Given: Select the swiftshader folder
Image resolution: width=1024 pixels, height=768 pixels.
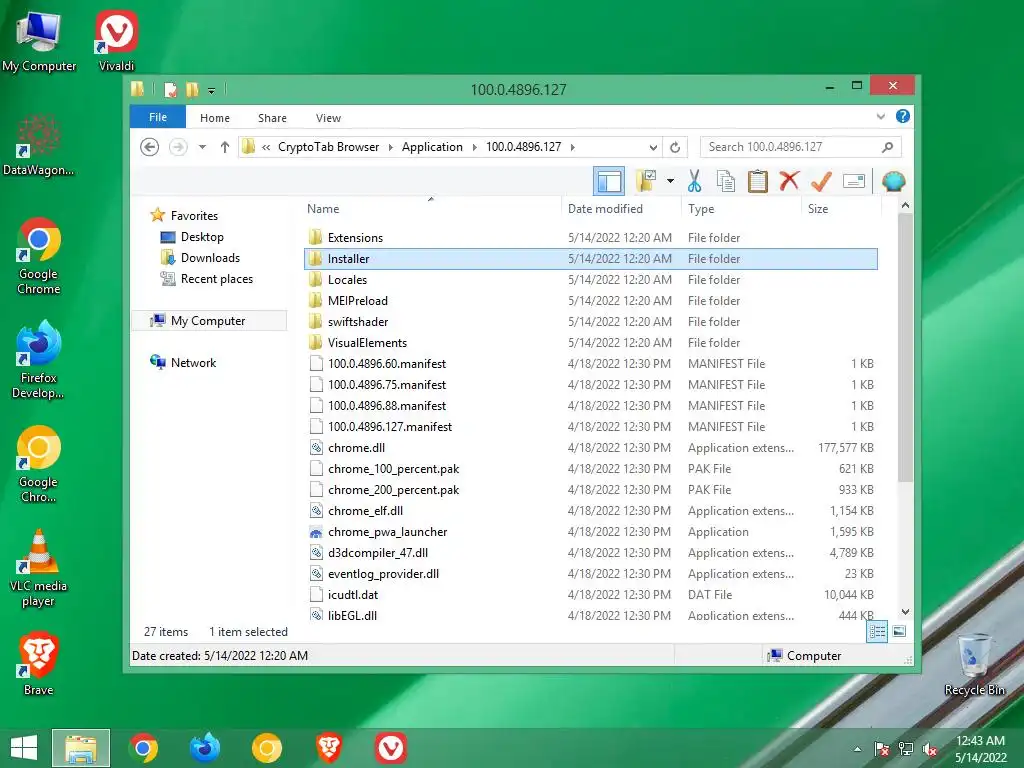Looking at the screenshot, I should (x=358, y=321).
